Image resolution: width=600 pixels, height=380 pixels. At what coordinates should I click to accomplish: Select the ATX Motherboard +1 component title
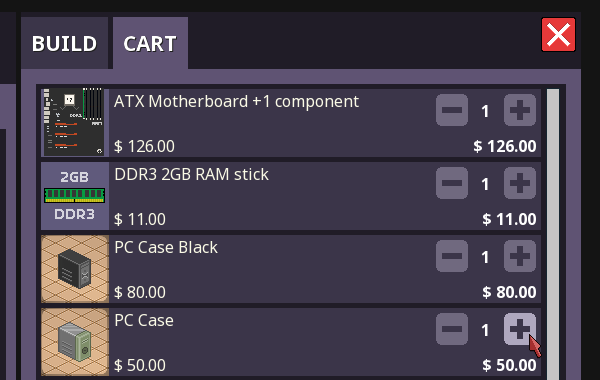click(x=236, y=101)
